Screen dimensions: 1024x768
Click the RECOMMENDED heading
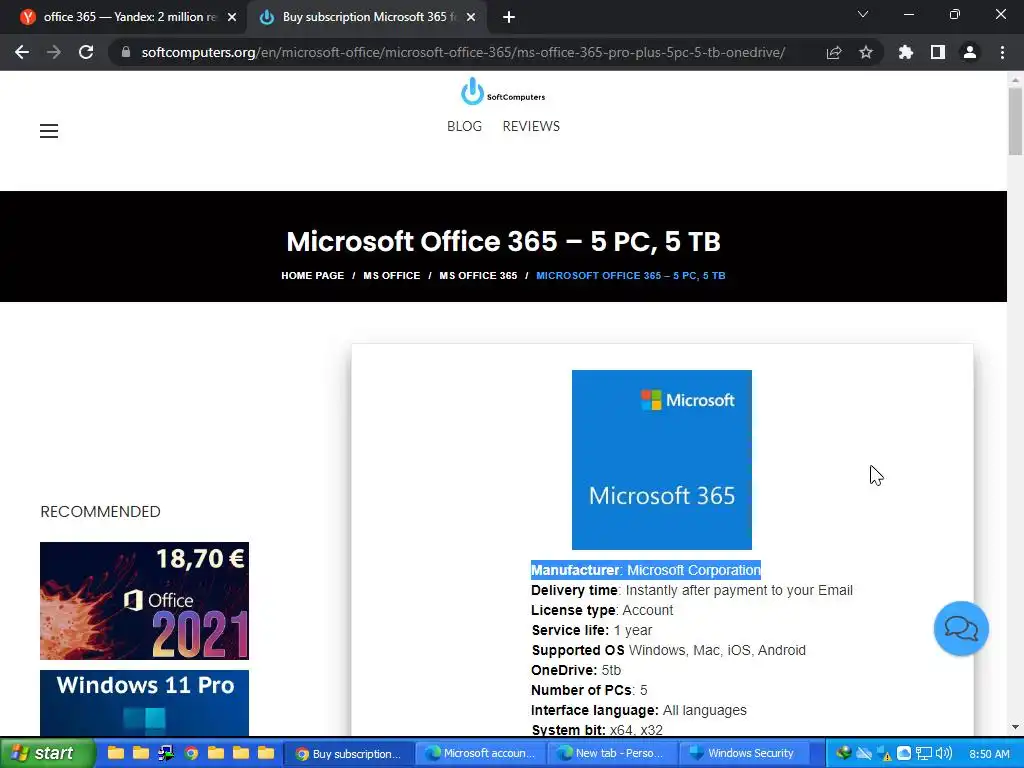click(x=101, y=511)
